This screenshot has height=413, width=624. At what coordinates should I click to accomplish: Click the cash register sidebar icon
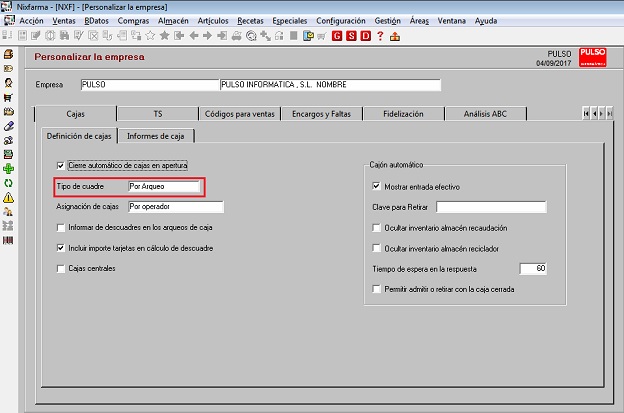(8, 54)
